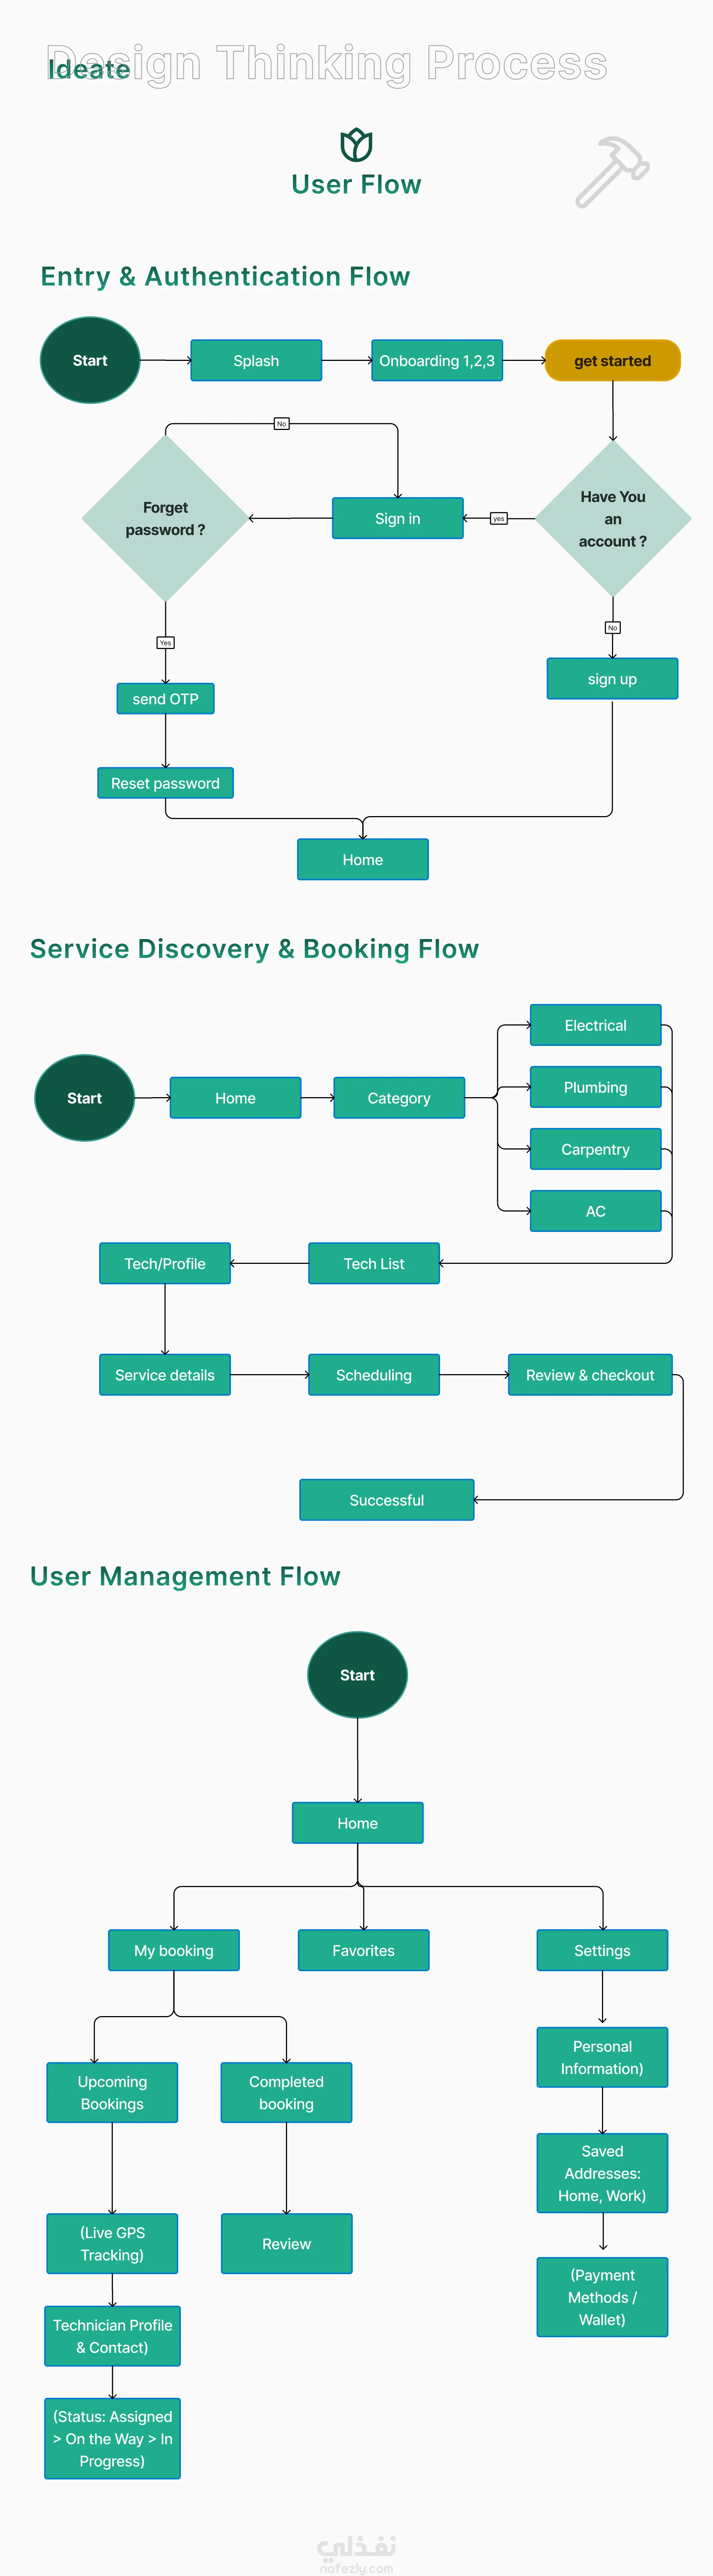Click the 'Have You an account ?' diamond
This screenshot has height=2576, width=713.
(x=613, y=519)
